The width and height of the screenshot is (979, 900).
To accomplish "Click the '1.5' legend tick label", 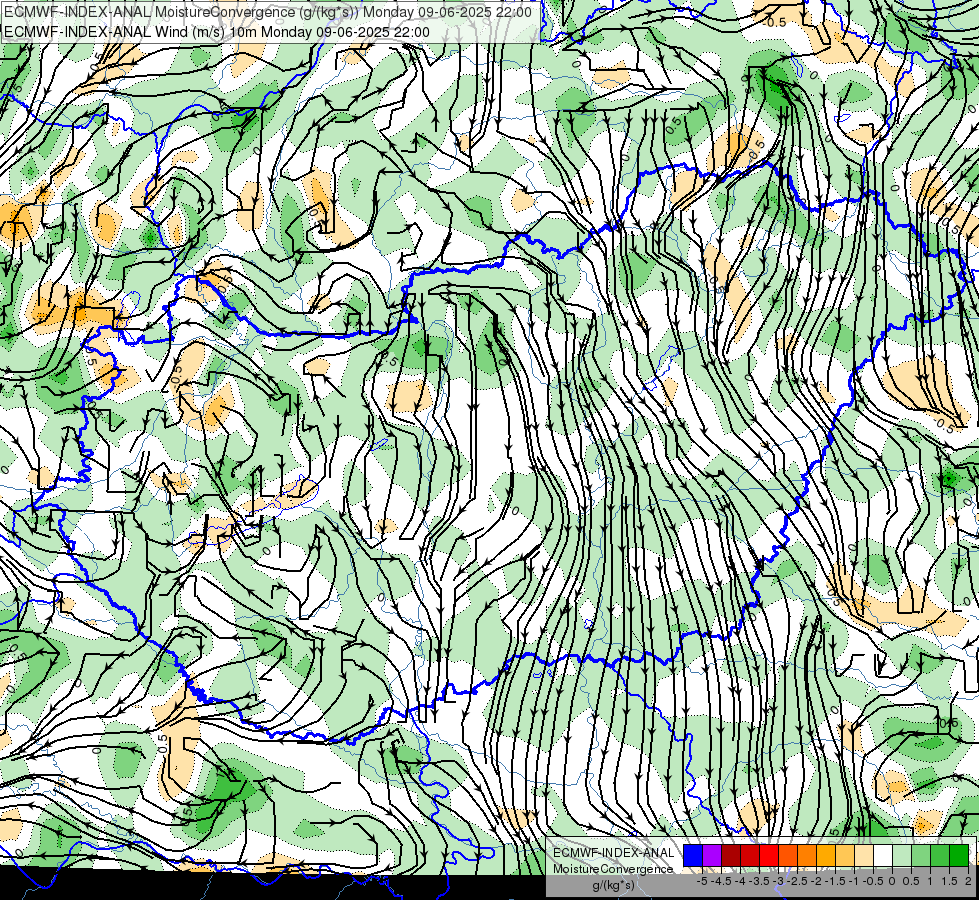I will coord(949,881).
